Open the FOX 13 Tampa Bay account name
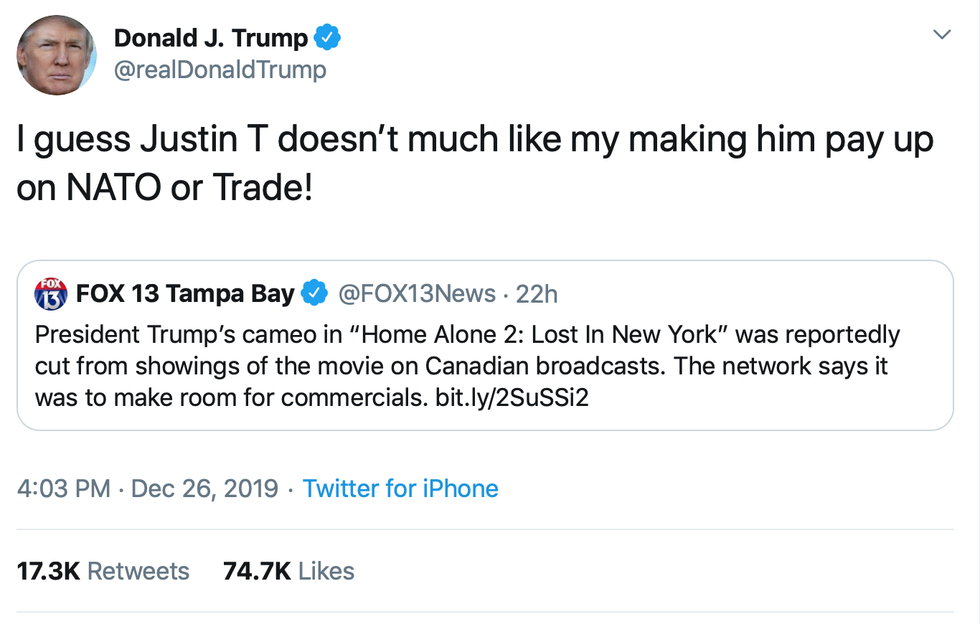Screen dimensions: 980x624 [185, 294]
